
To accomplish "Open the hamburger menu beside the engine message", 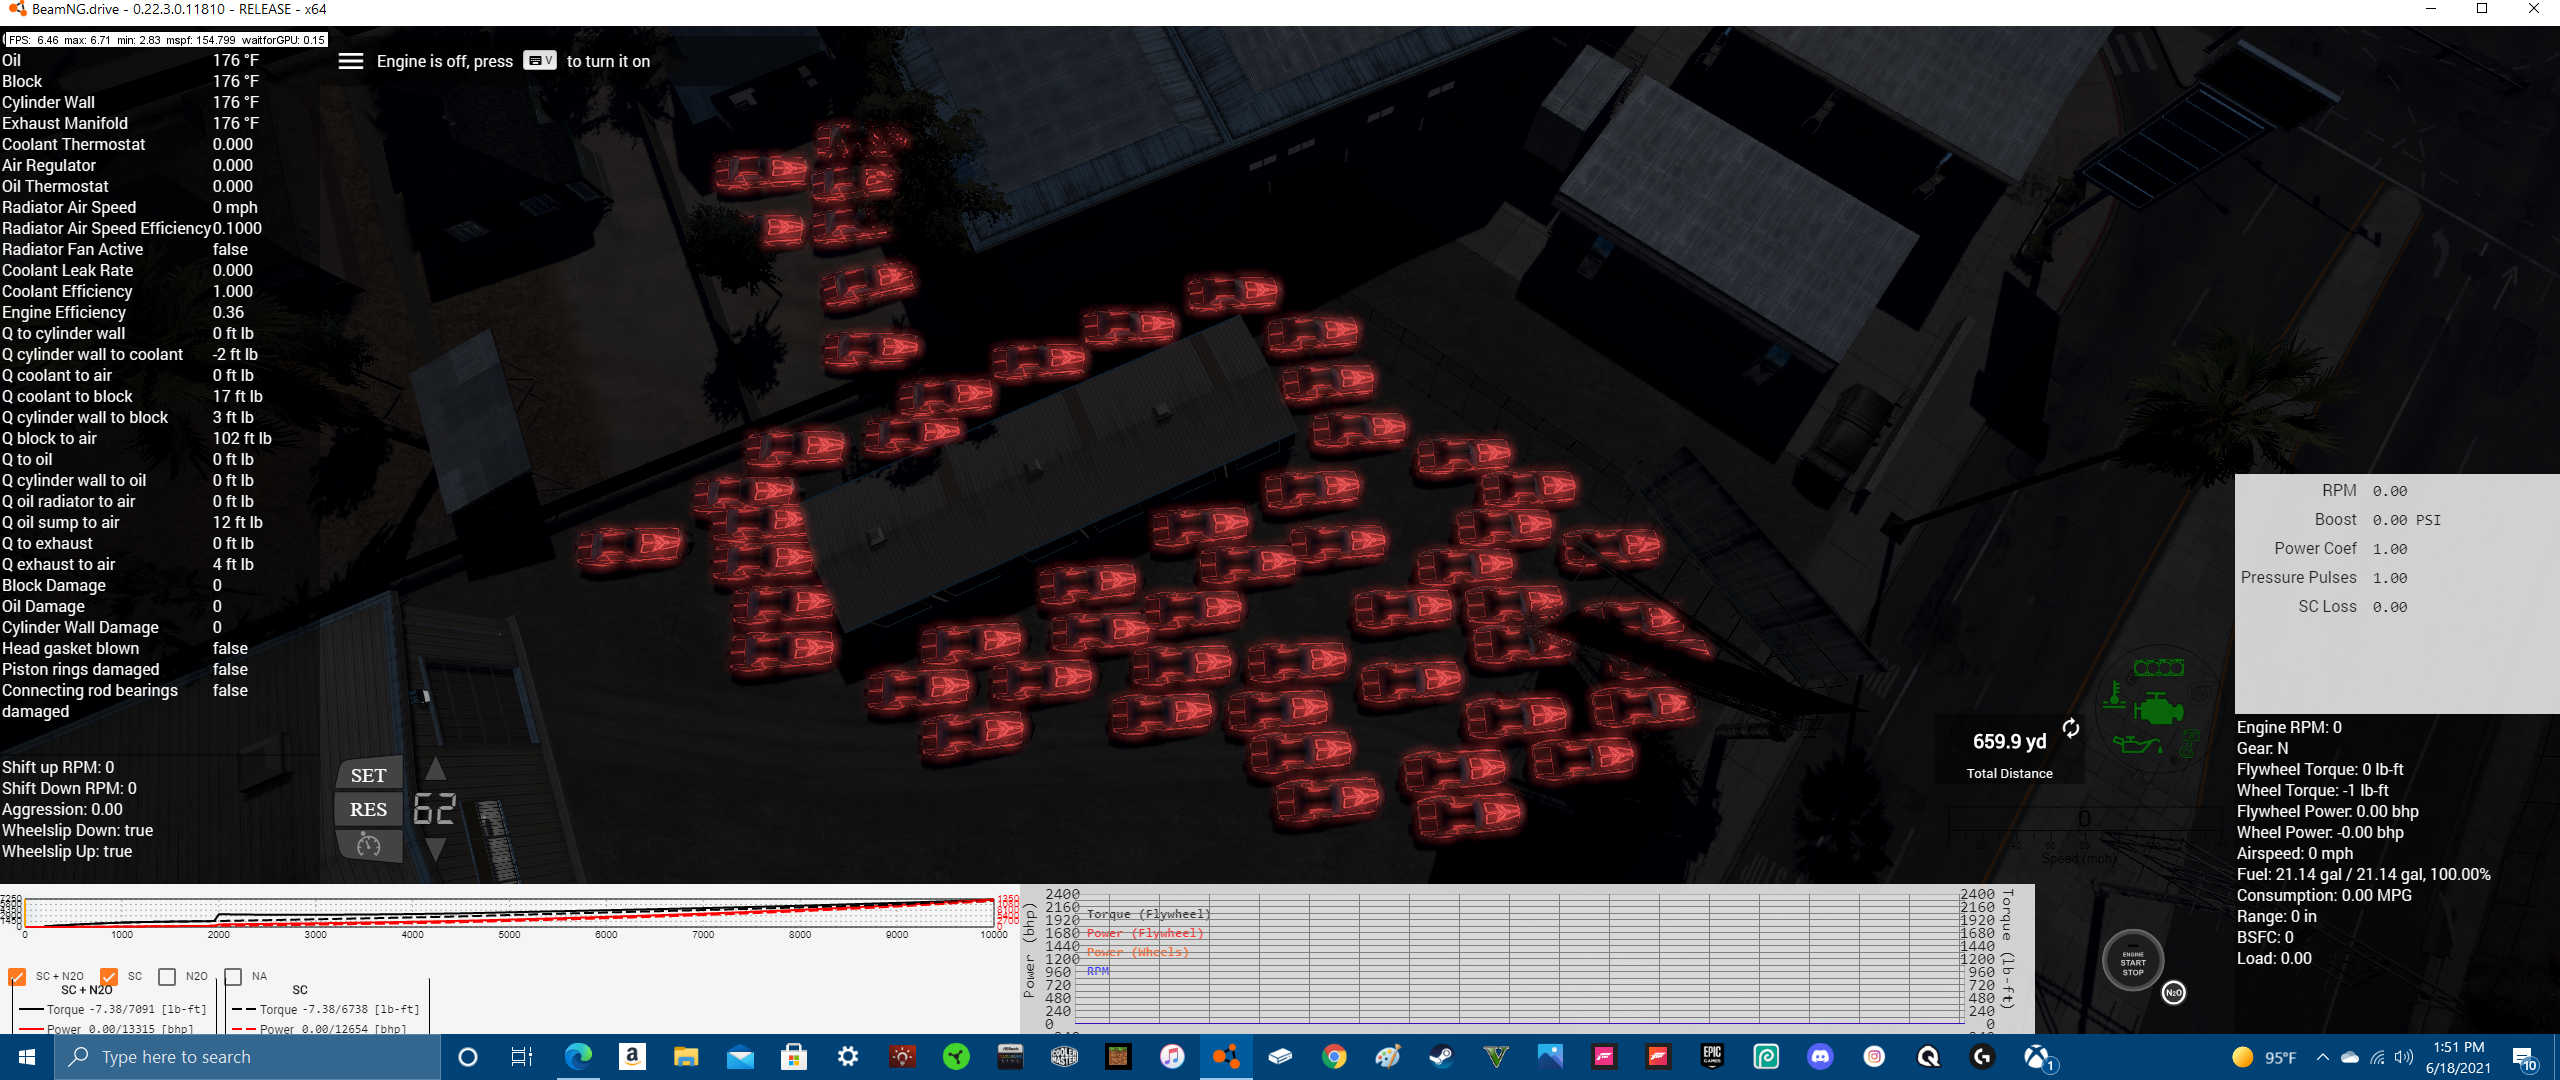I will tap(351, 61).
